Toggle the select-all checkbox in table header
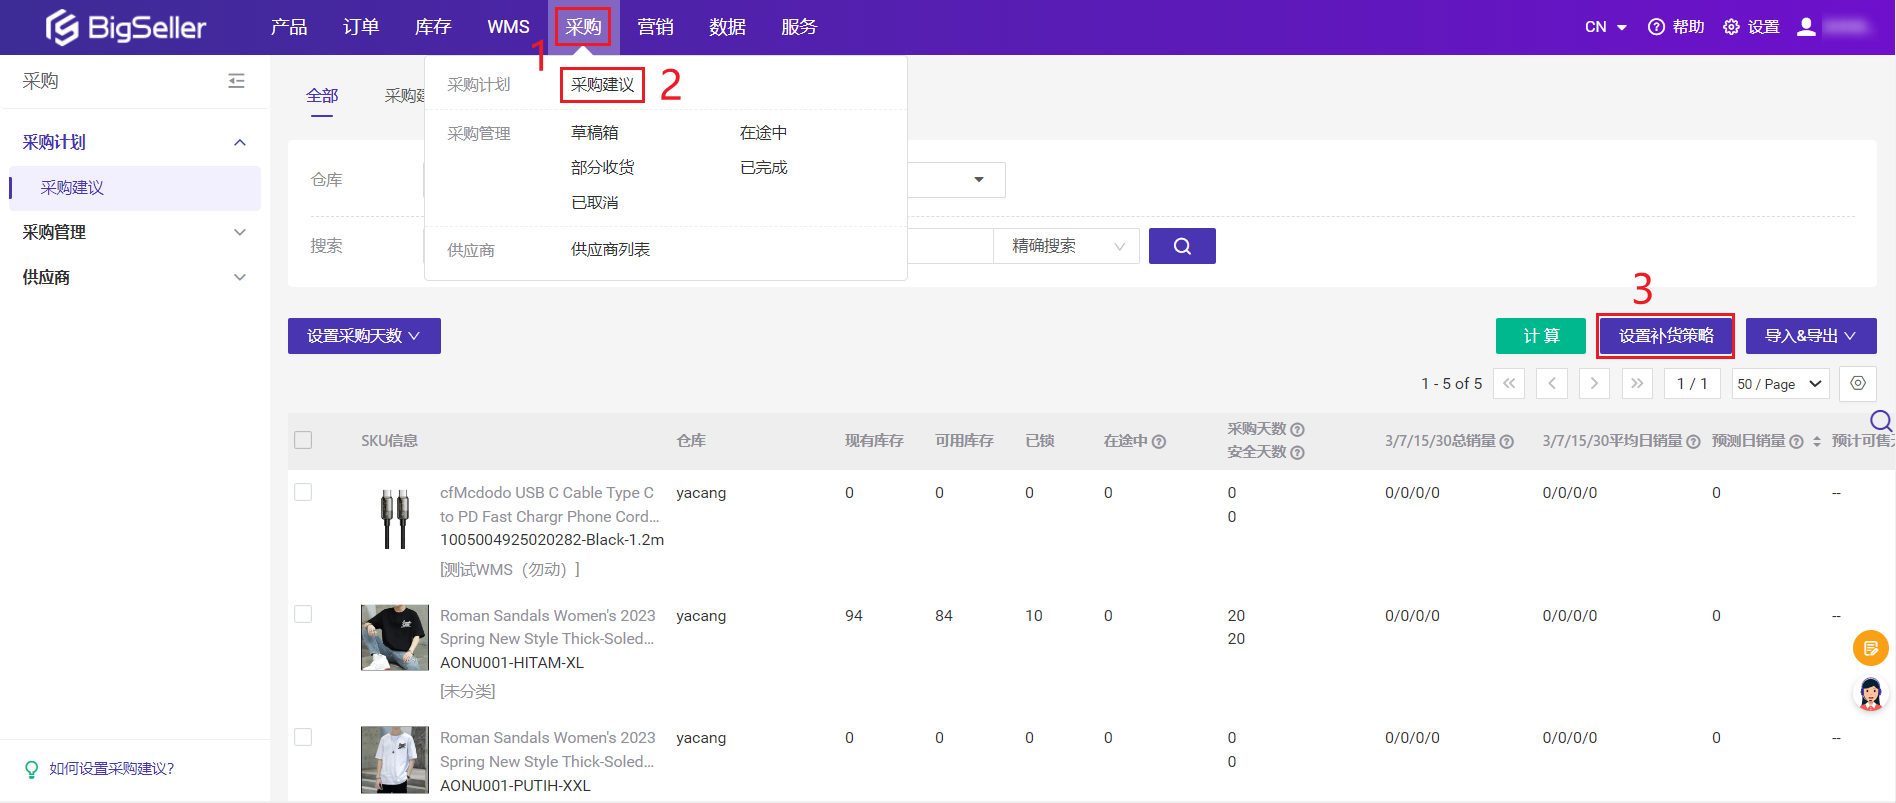This screenshot has height=803, width=1896. (303, 440)
